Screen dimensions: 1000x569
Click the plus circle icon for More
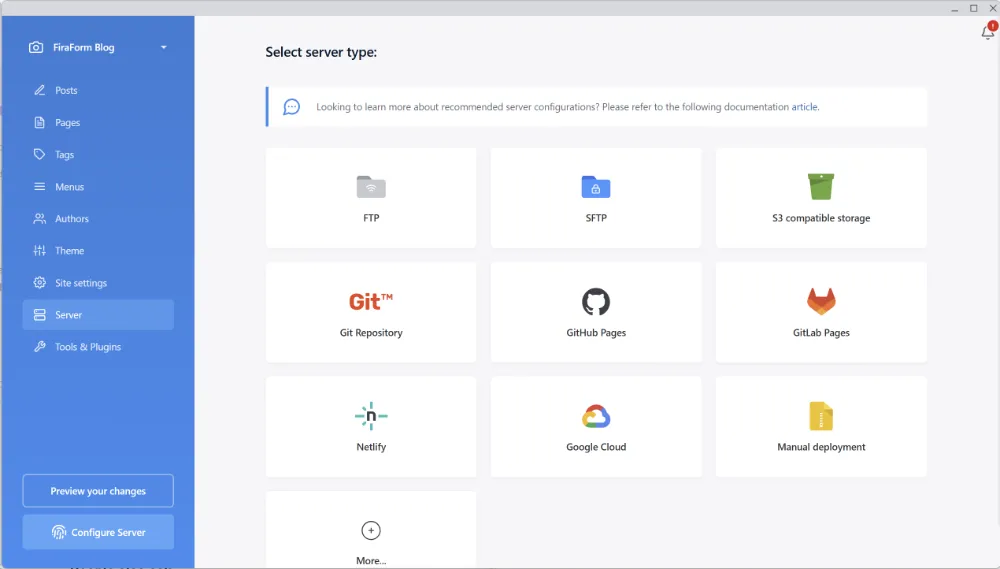point(371,530)
